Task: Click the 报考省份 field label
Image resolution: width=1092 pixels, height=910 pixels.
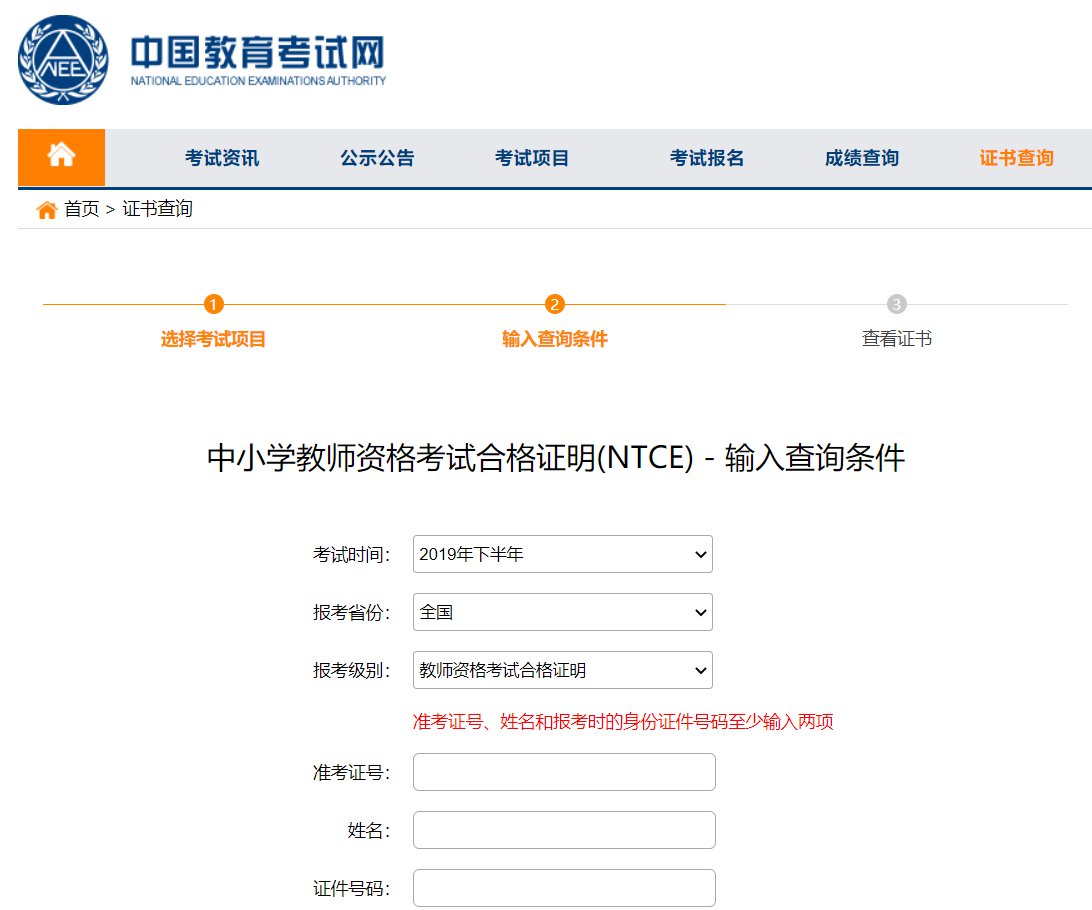Action: (352, 613)
